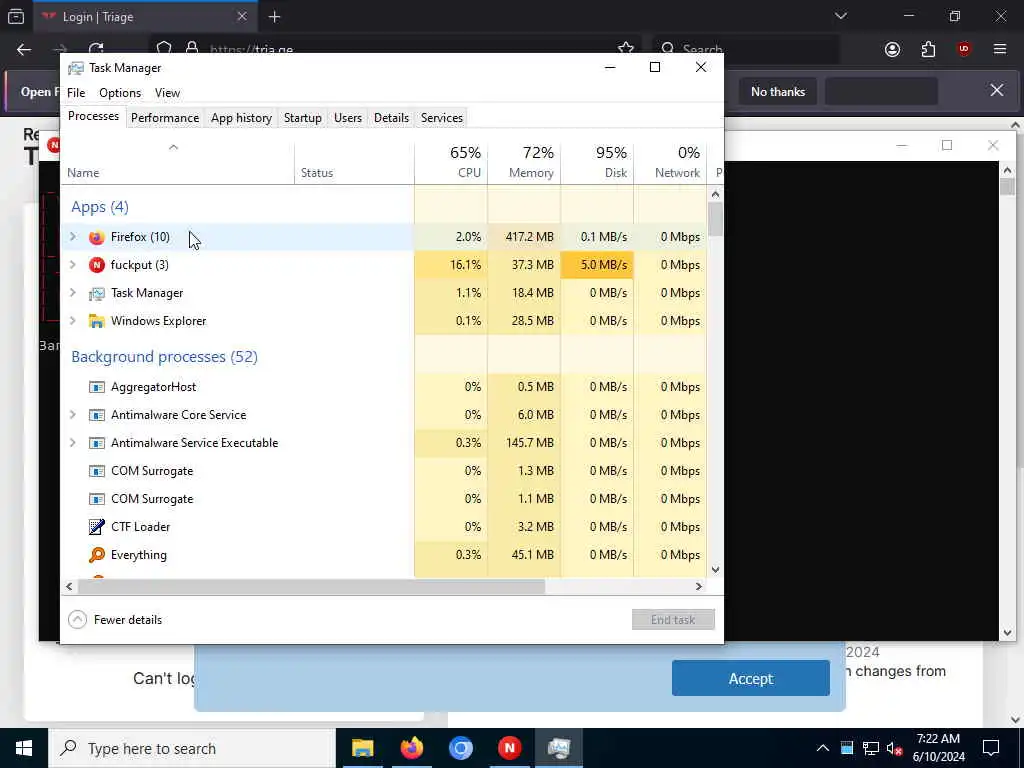Switch to the Details tab

[x=391, y=118]
